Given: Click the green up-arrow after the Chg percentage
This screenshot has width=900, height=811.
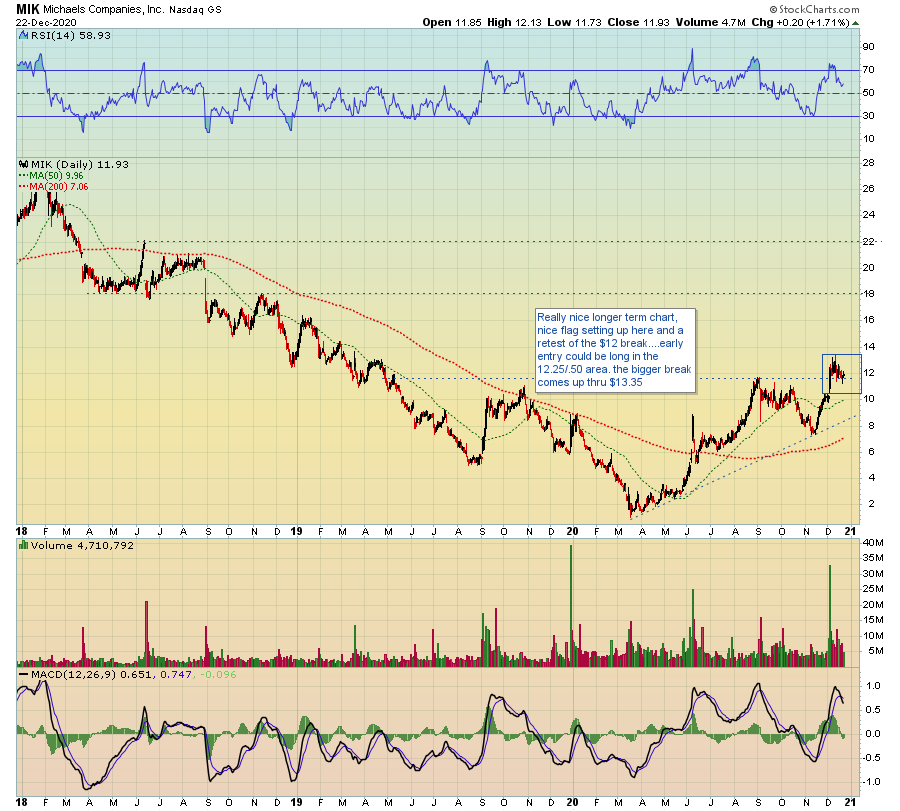Looking at the screenshot, I should coord(855,23).
